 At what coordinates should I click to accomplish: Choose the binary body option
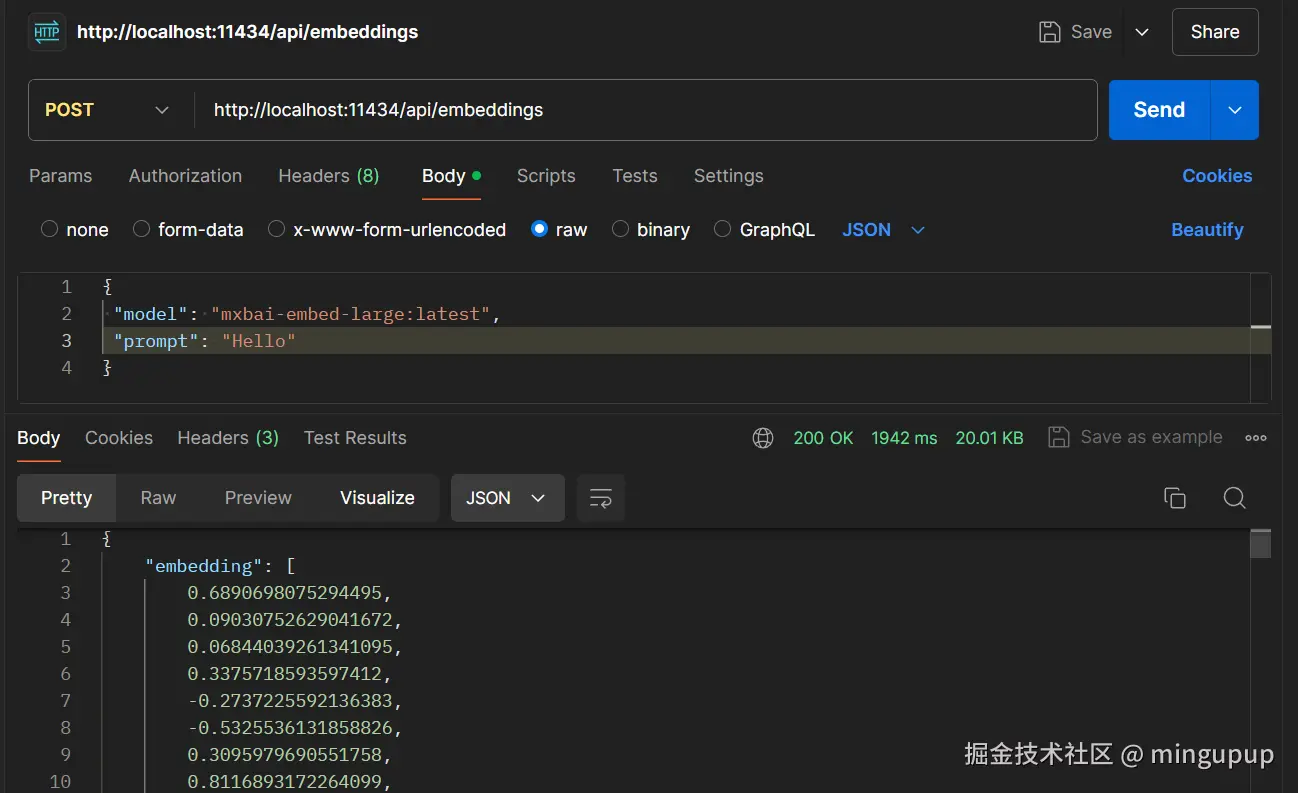pos(620,230)
